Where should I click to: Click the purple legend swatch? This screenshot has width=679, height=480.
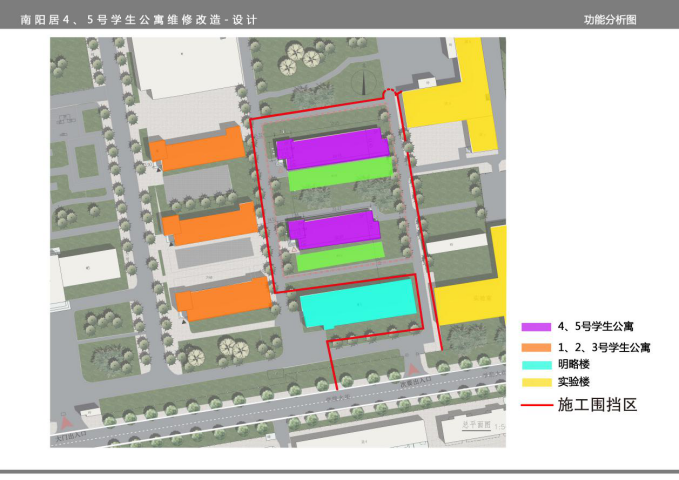[x=537, y=326]
